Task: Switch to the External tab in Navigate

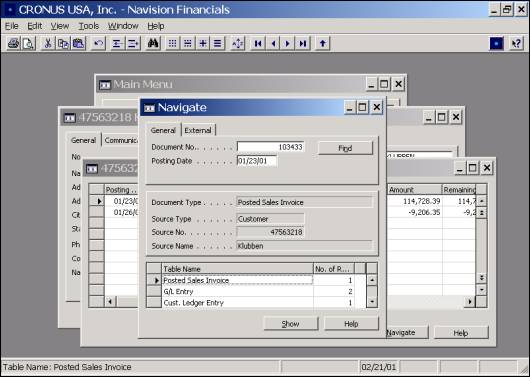Action: [x=198, y=130]
